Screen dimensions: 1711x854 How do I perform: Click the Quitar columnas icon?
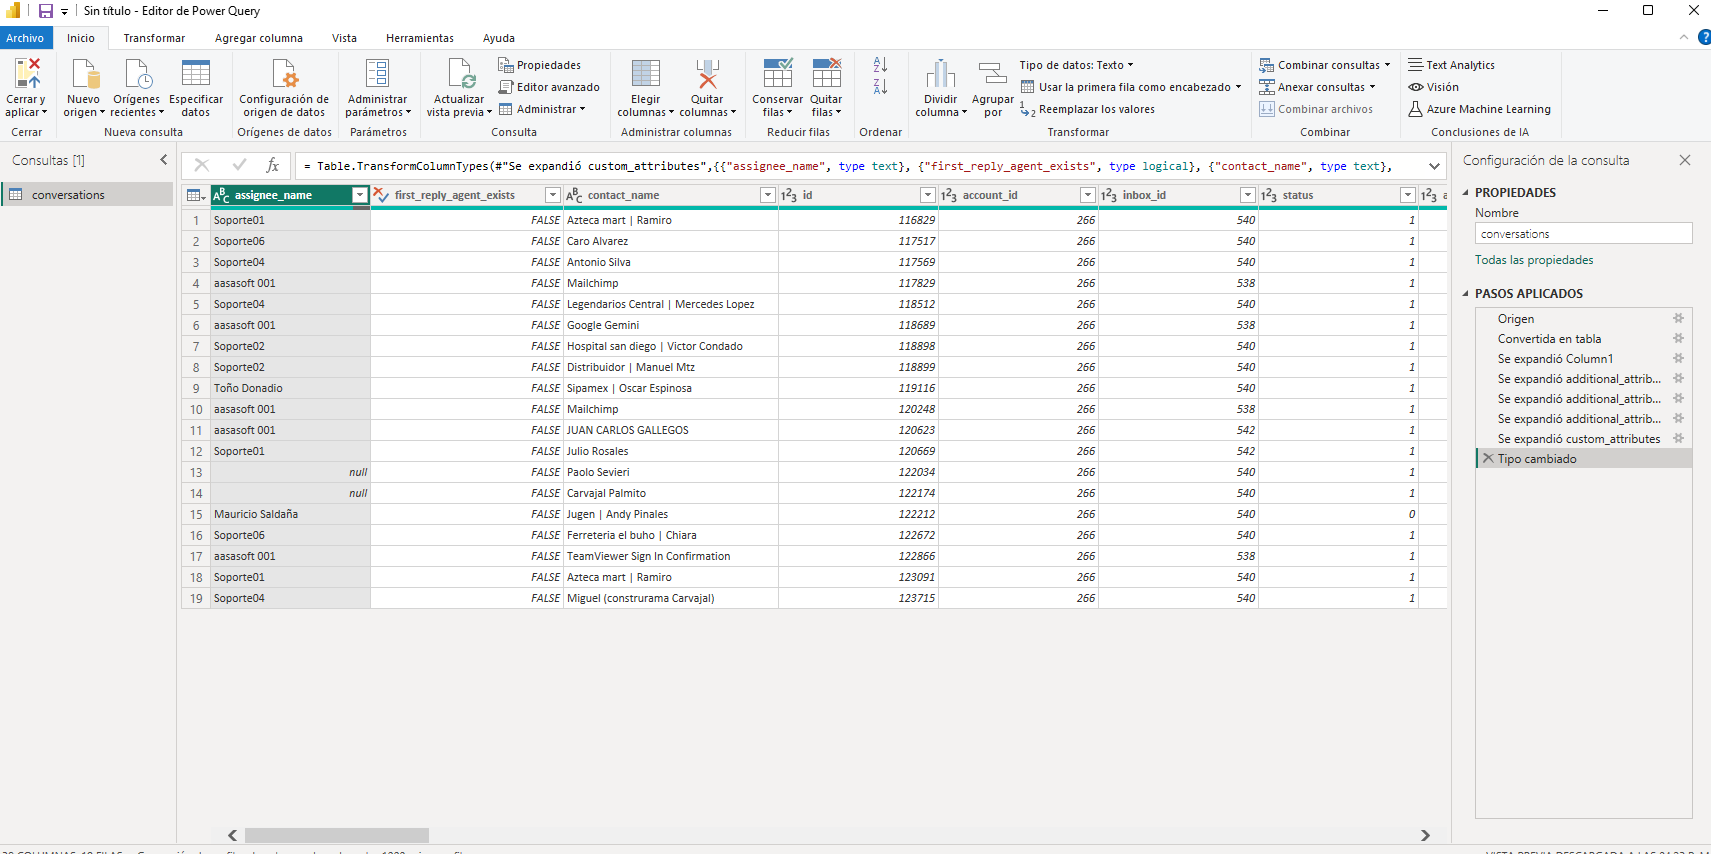[707, 74]
